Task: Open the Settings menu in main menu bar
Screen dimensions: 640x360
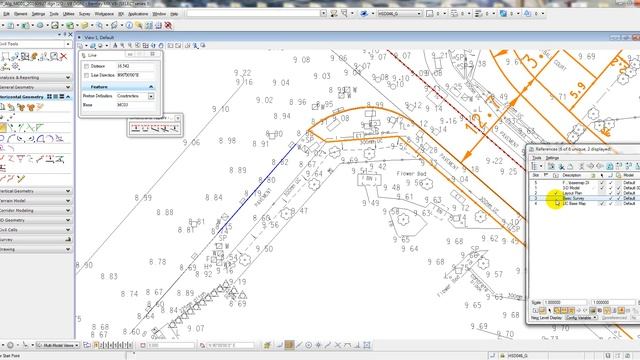Action: pyautogui.click(x=38, y=14)
